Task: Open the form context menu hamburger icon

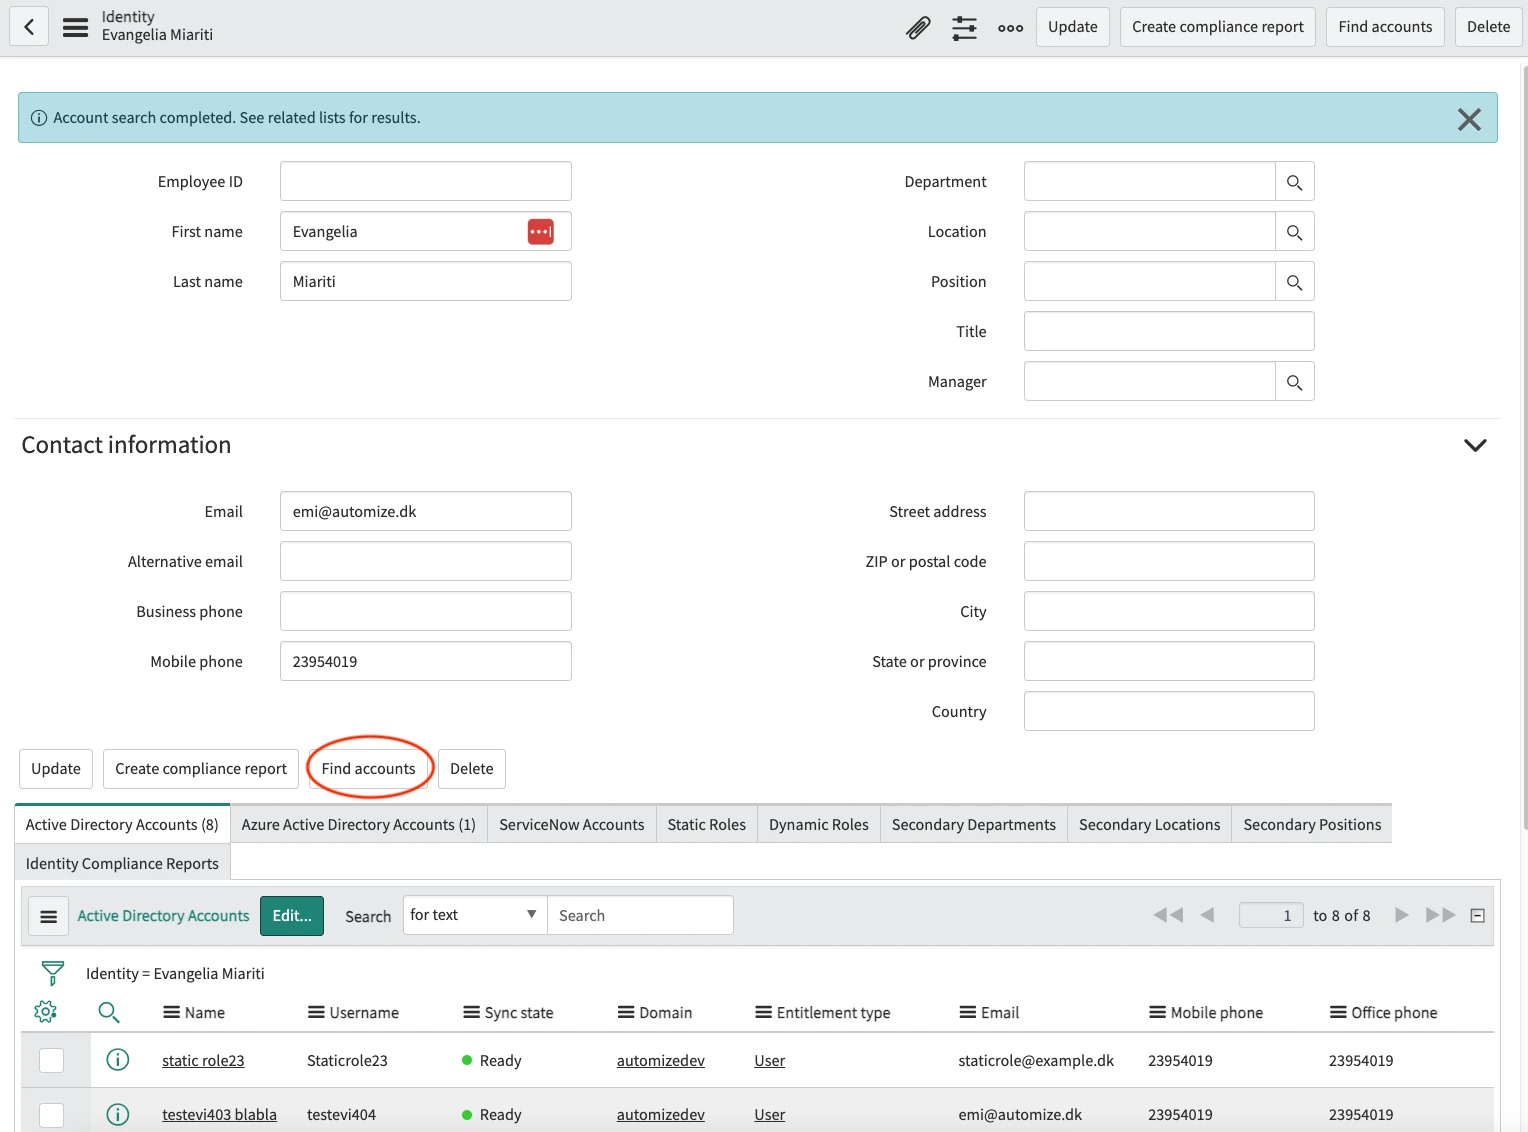Action: point(75,27)
